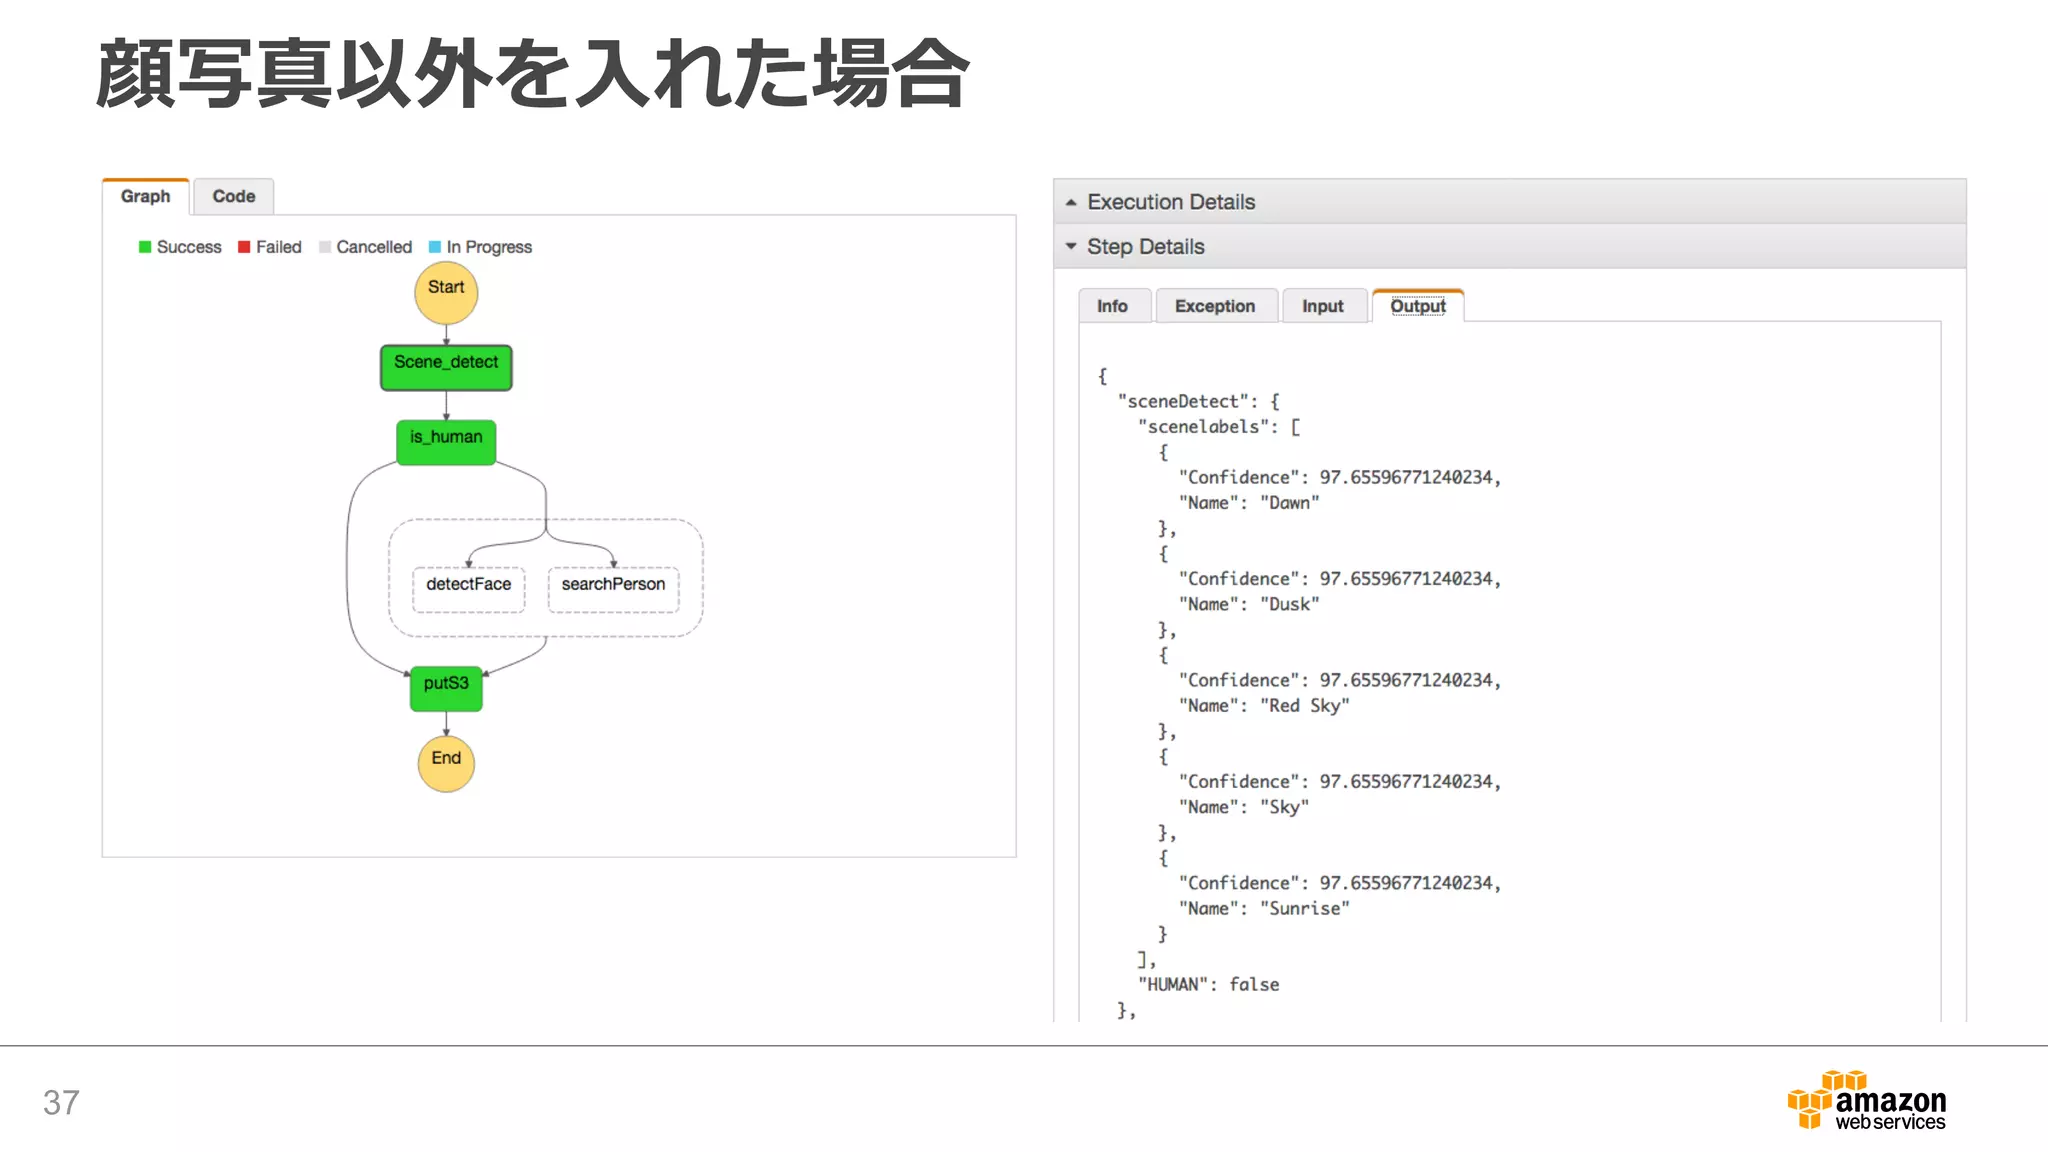Open the Info tab

[1112, 306]
